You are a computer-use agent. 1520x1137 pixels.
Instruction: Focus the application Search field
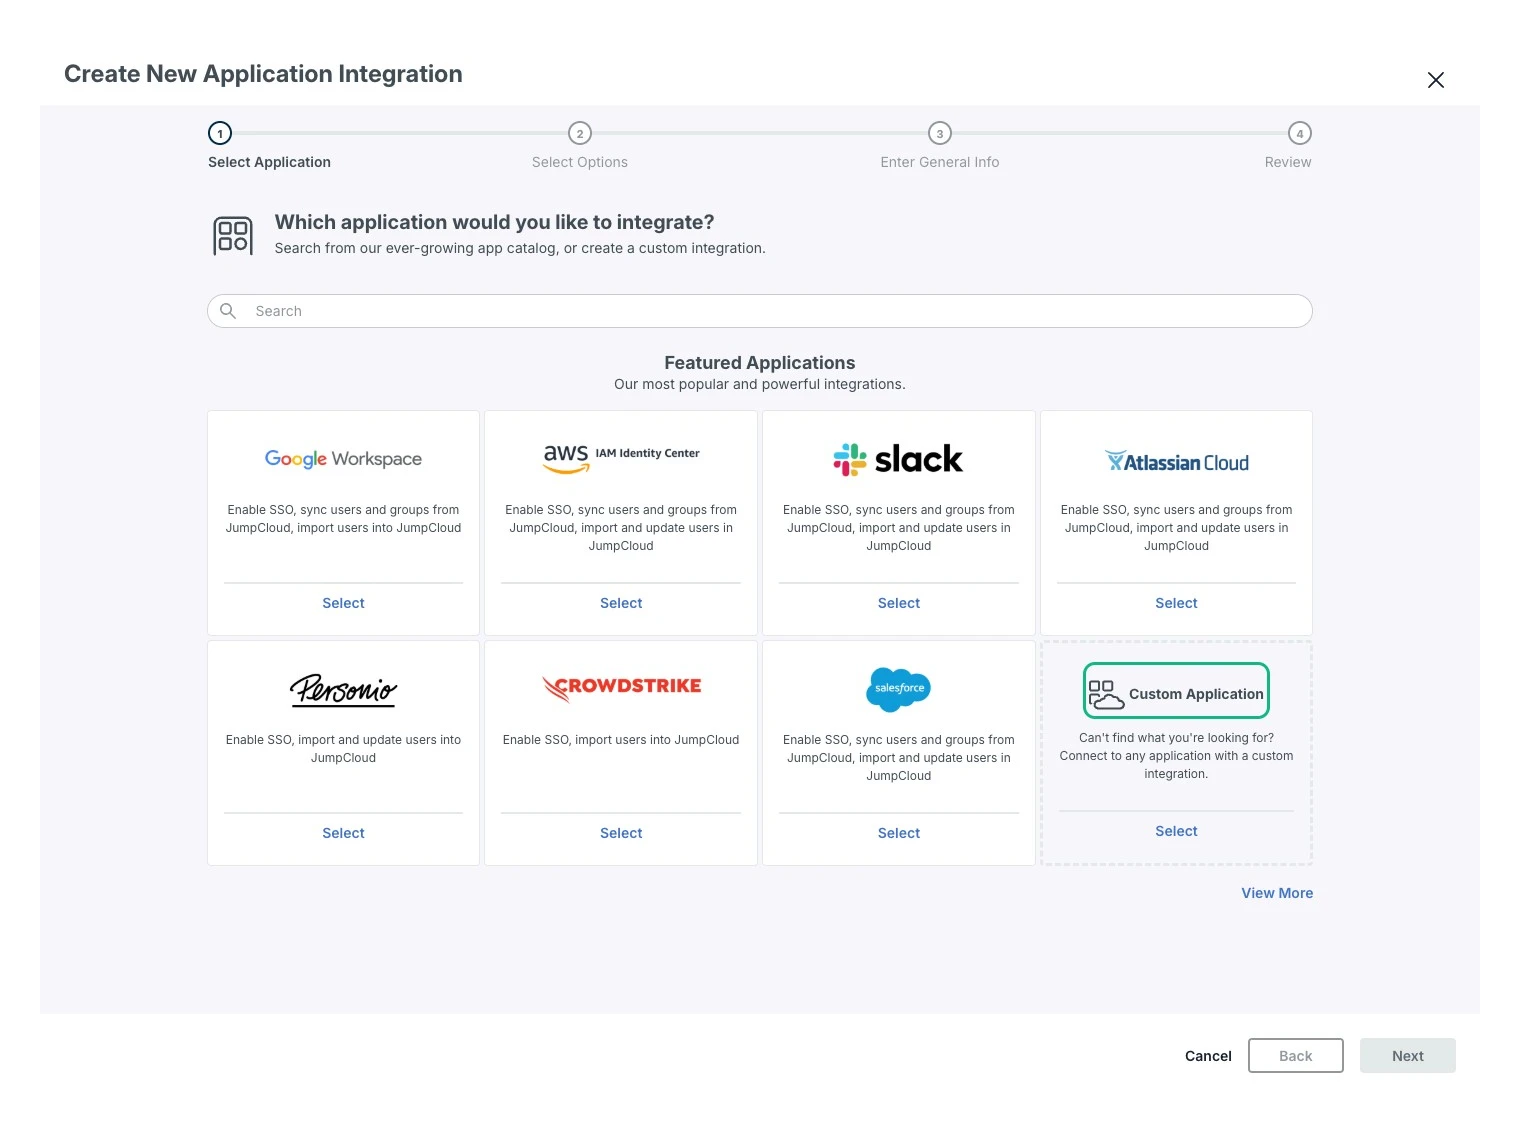760,311
